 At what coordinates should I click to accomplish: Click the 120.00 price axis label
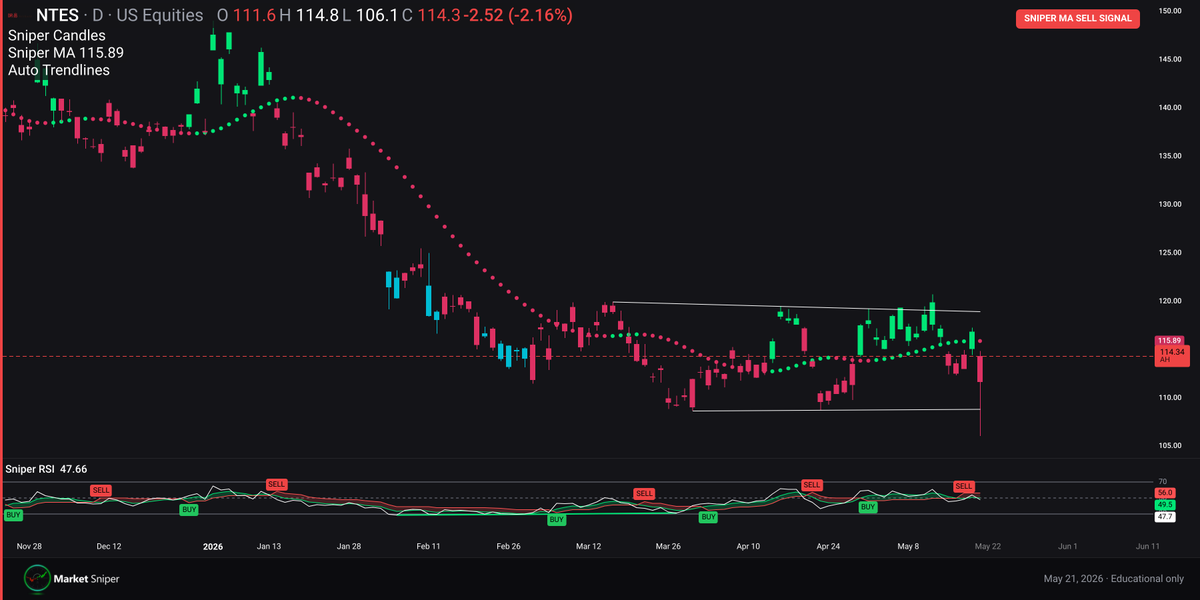[1172, 301]
